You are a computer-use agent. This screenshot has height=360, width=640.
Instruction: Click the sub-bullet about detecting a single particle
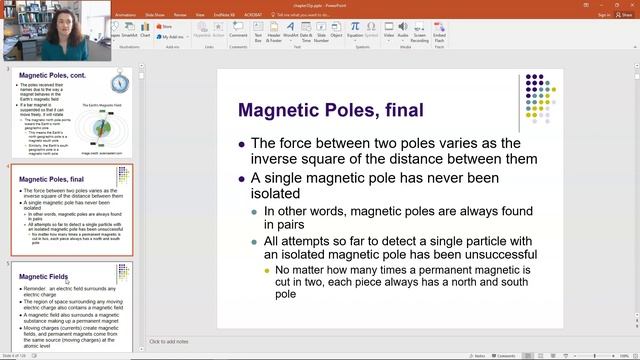[x=400, y=248]
